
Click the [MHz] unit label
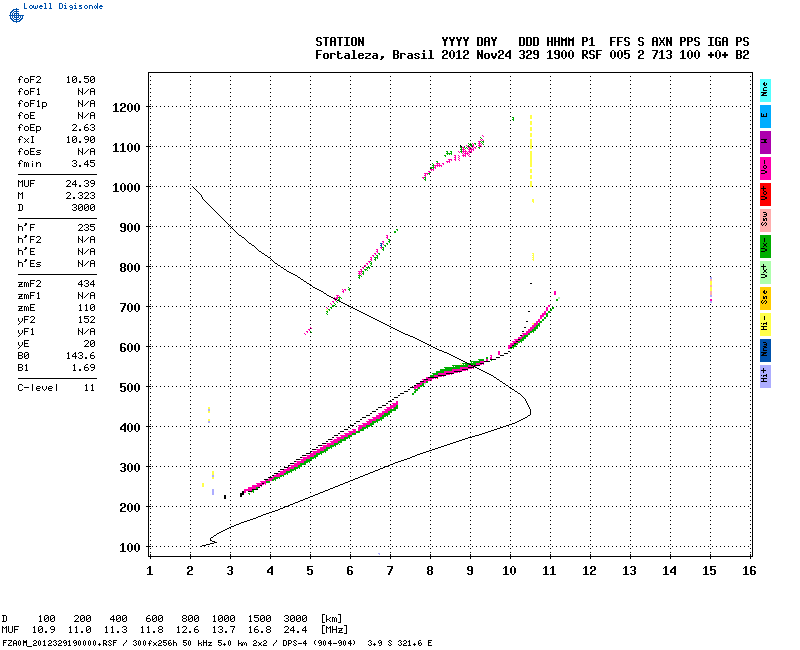[334, 630]
